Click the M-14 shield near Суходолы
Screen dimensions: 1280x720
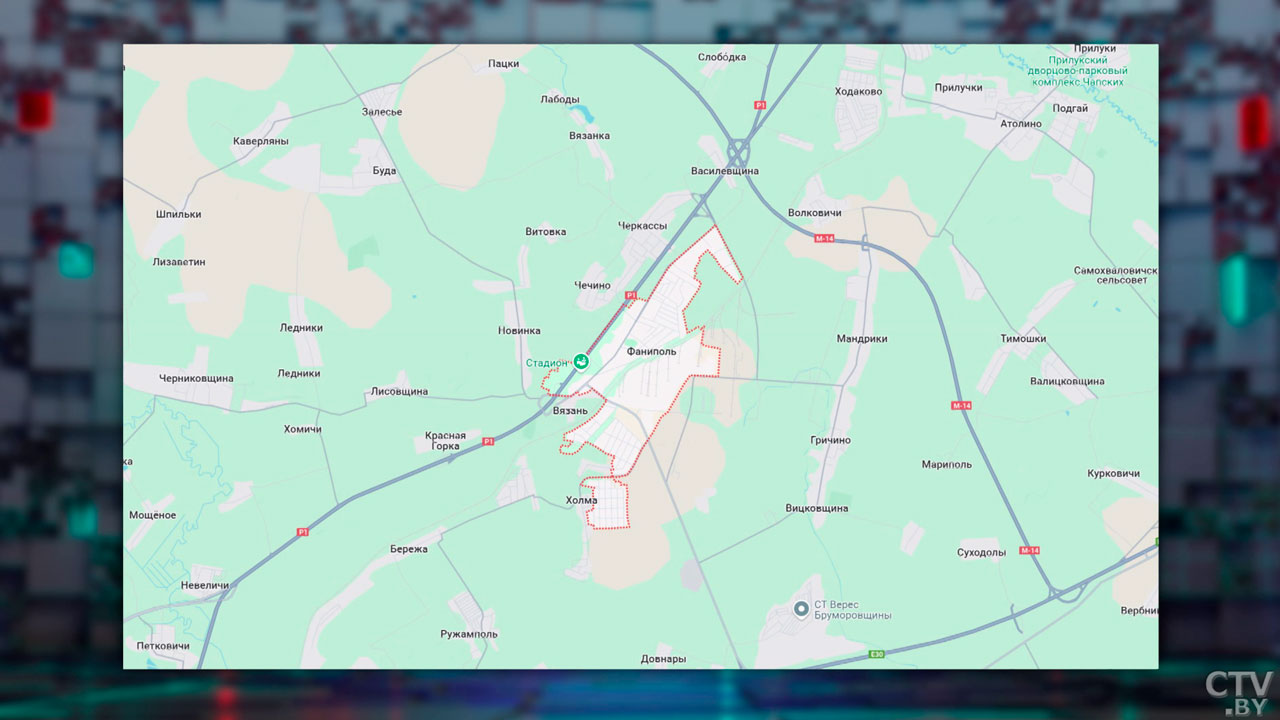pos(1029,551)
